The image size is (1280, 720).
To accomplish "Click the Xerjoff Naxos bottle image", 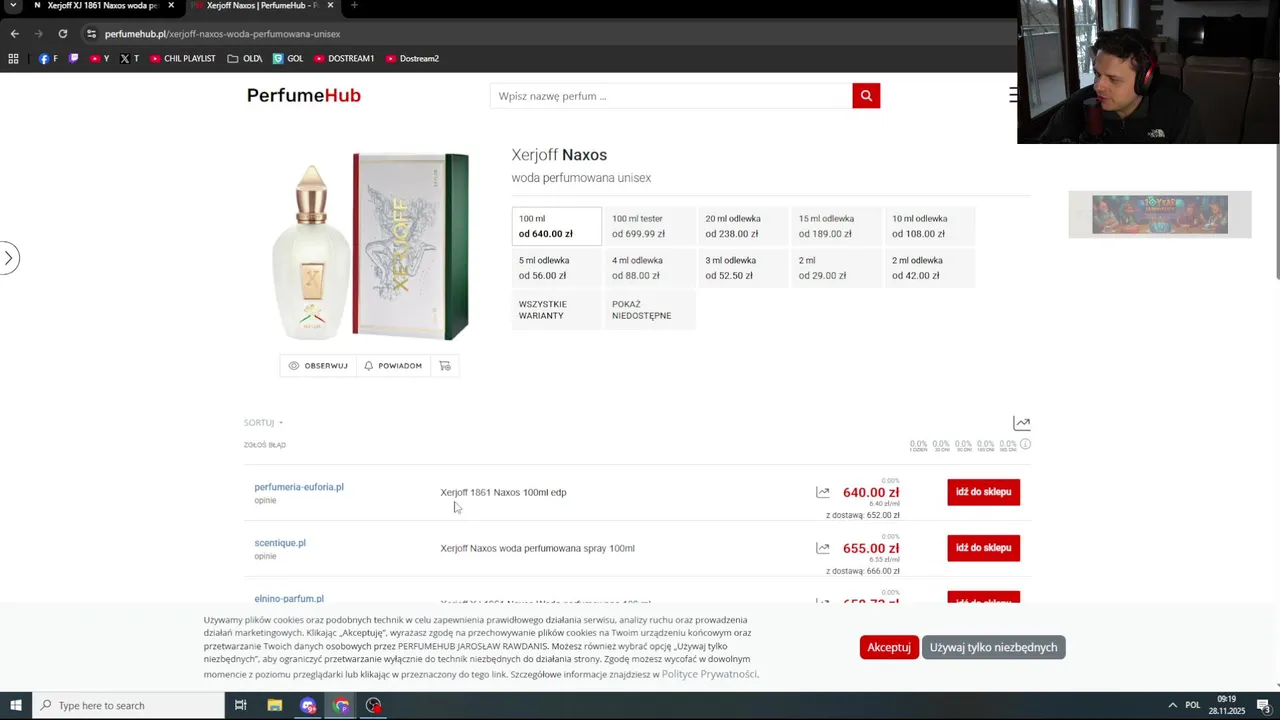I will pos(371,246).
